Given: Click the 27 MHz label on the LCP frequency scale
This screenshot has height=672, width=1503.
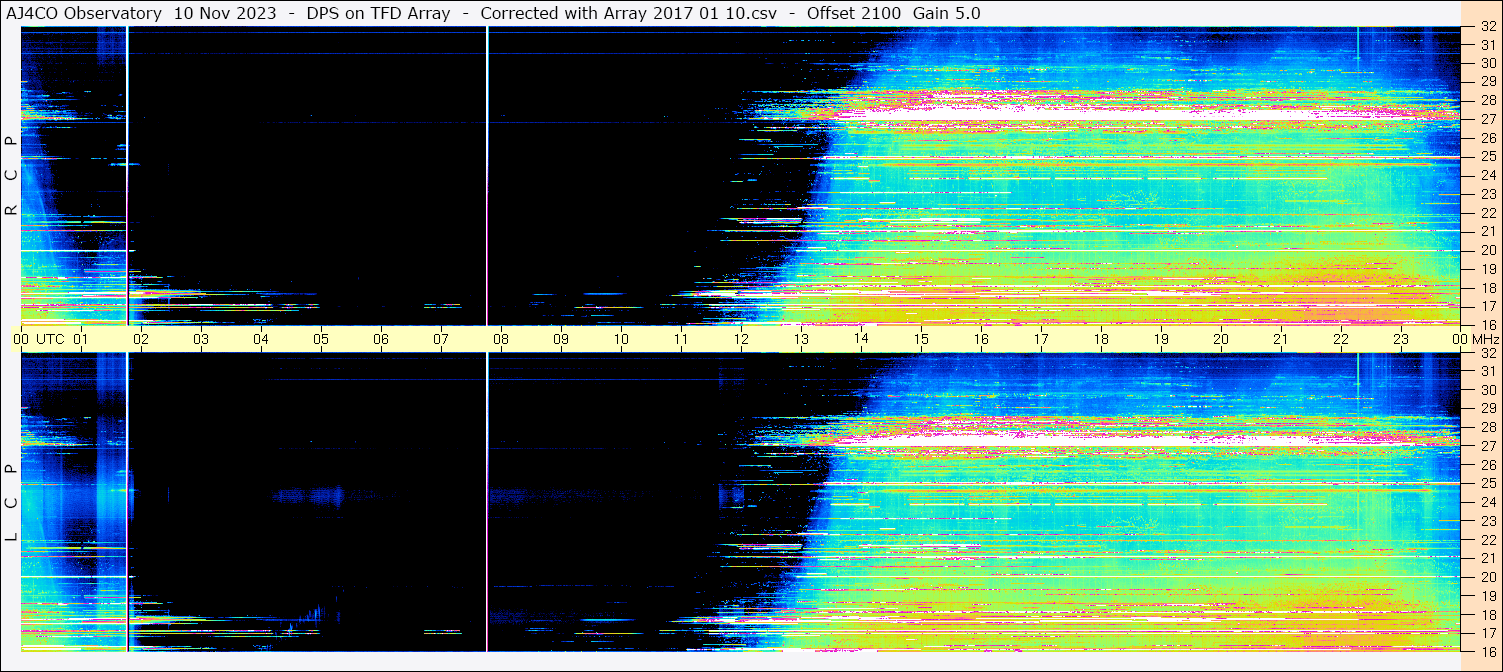Looking at the screenshot, I should 1487,446.
